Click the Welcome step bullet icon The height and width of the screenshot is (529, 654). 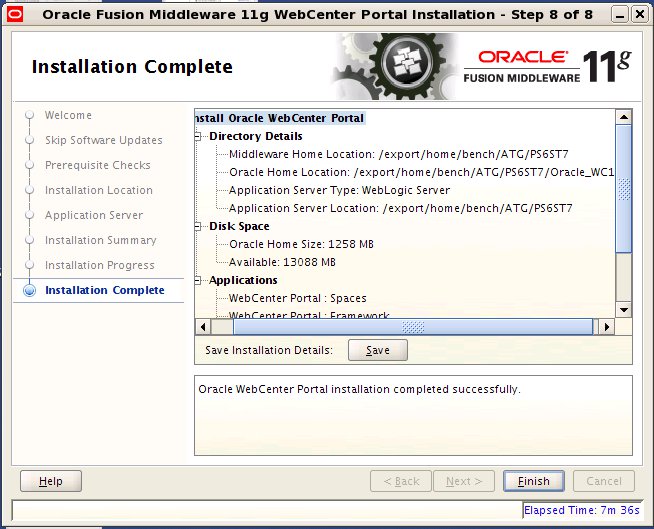(29, 115)
